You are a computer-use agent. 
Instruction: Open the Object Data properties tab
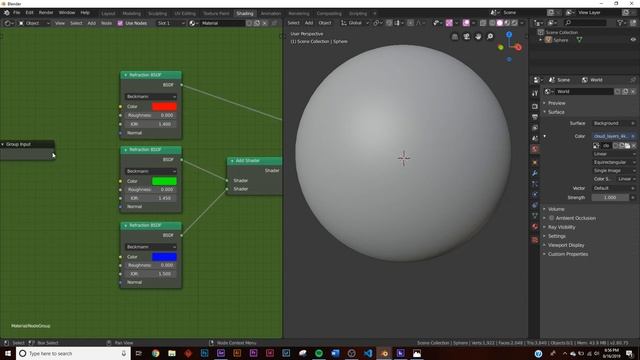(535, 216)
